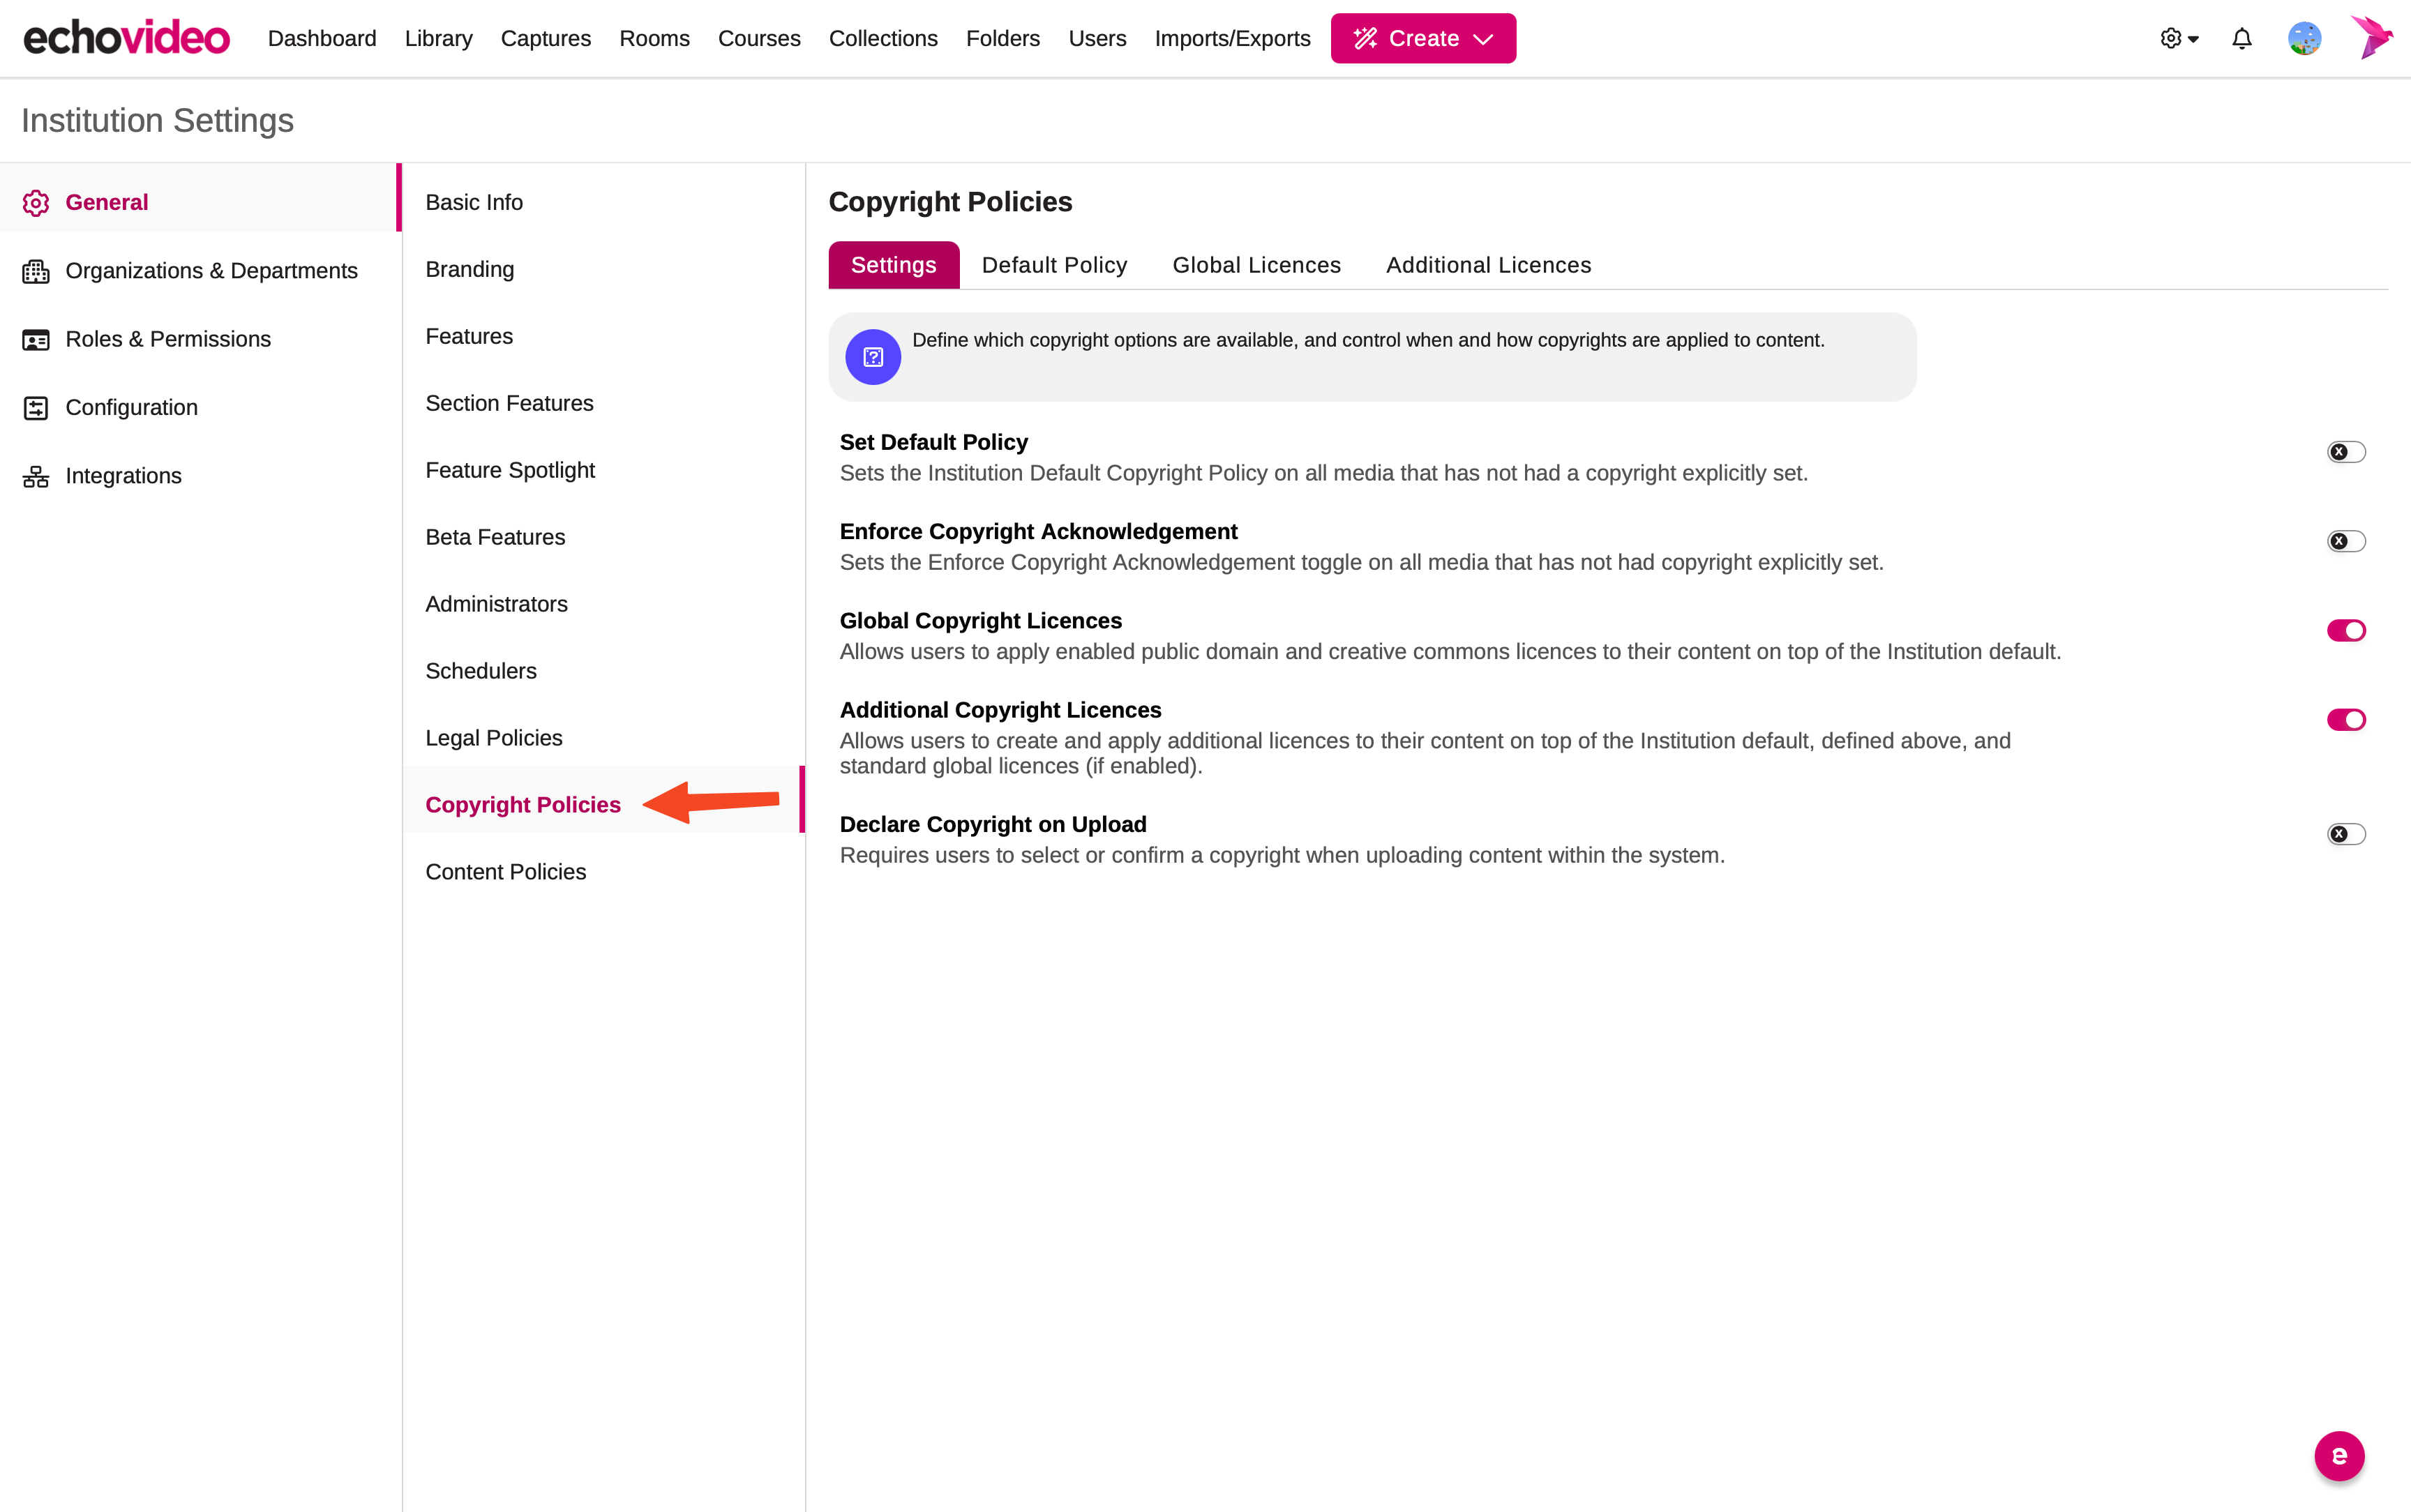Open the echo chat help widget
The width and height of the screenshot is (2411, 1512).
click(2339, 1456)
